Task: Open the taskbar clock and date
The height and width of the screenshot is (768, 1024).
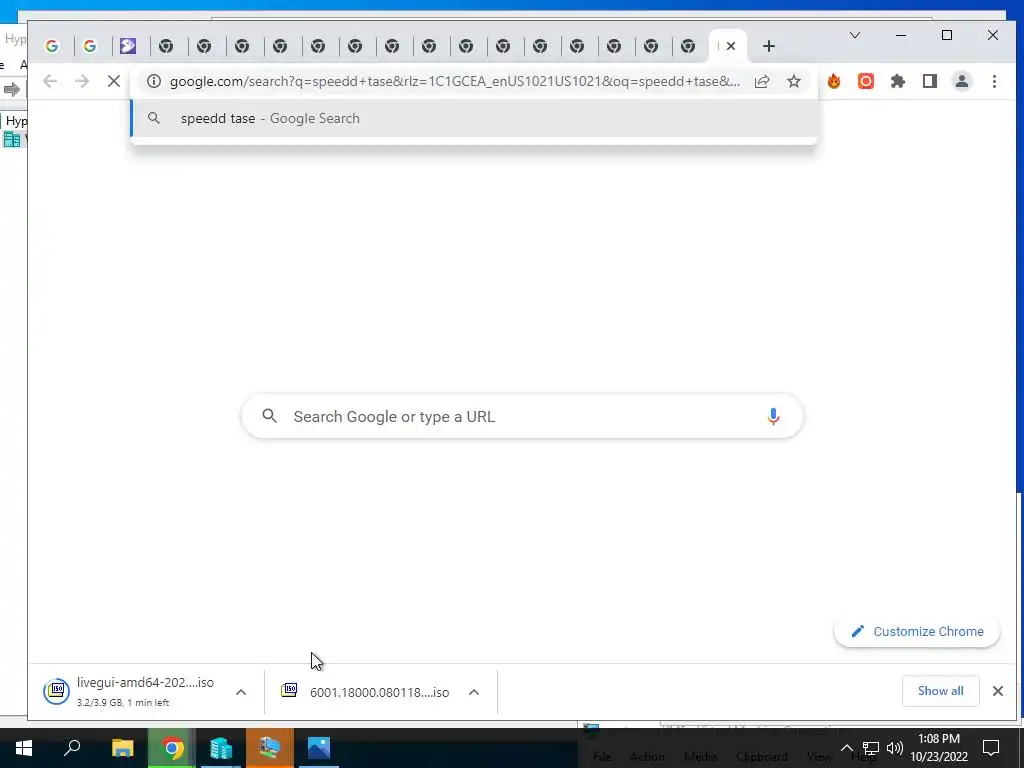Action: coord(939,748)
